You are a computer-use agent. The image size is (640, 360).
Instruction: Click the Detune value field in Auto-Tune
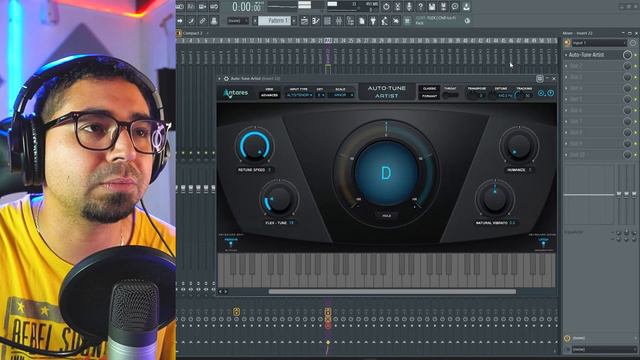[504, 96]
